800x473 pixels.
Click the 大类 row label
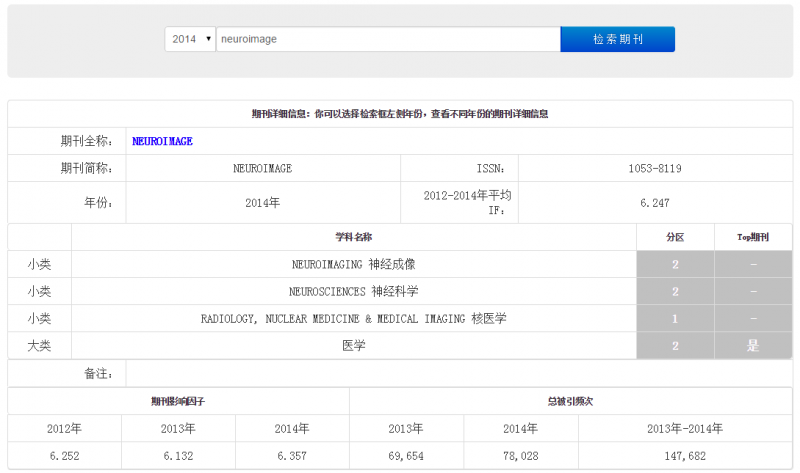click(x=39, y=345)
